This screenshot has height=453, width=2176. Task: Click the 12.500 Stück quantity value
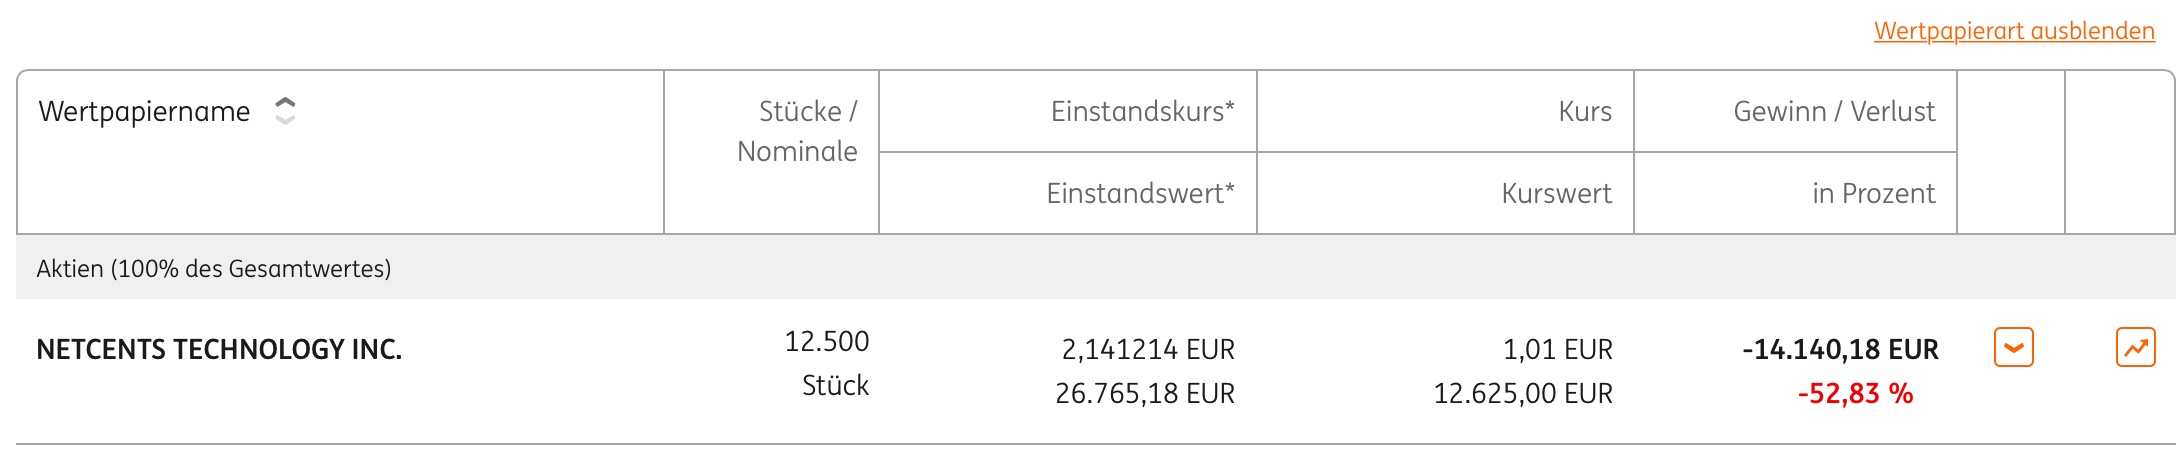[826, 362]
